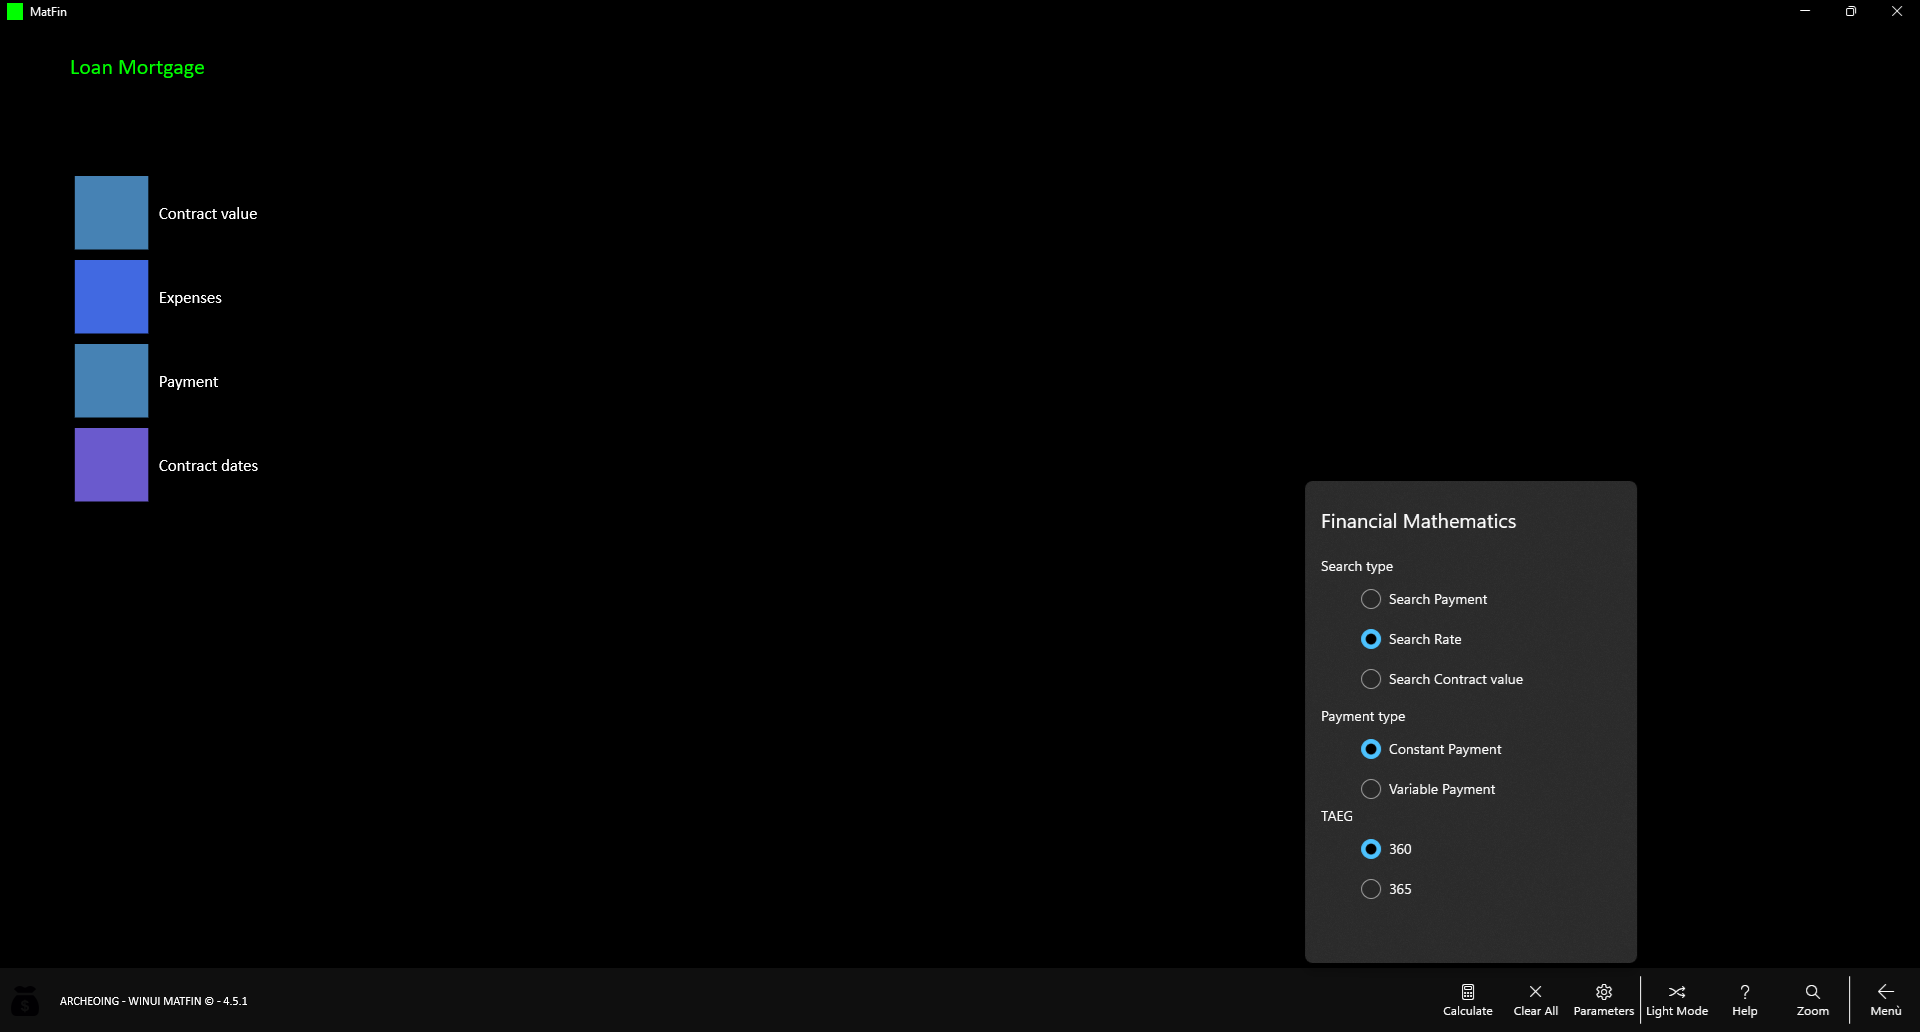Go back using the Menù arrow
Image resolution: width=1920 pixels, height=1032 pixels.
1886,999
